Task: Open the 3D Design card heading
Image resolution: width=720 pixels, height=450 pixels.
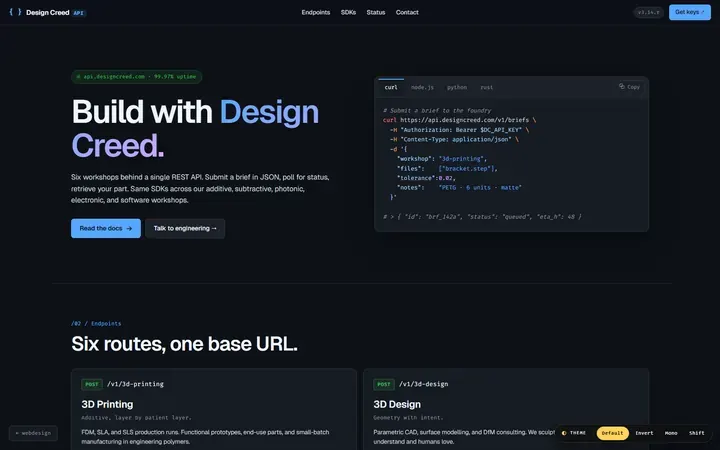Action: pyautogui.click(x=397, y=404)
